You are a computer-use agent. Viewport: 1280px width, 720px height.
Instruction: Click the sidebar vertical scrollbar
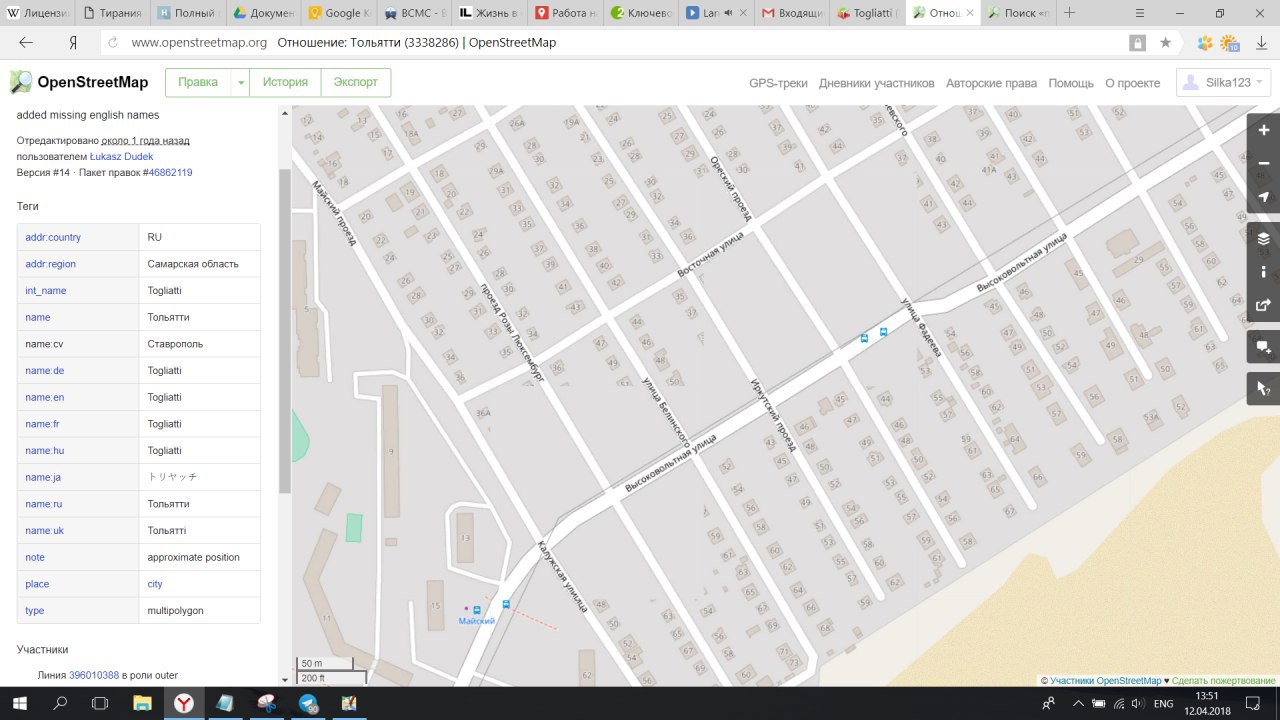285,330
